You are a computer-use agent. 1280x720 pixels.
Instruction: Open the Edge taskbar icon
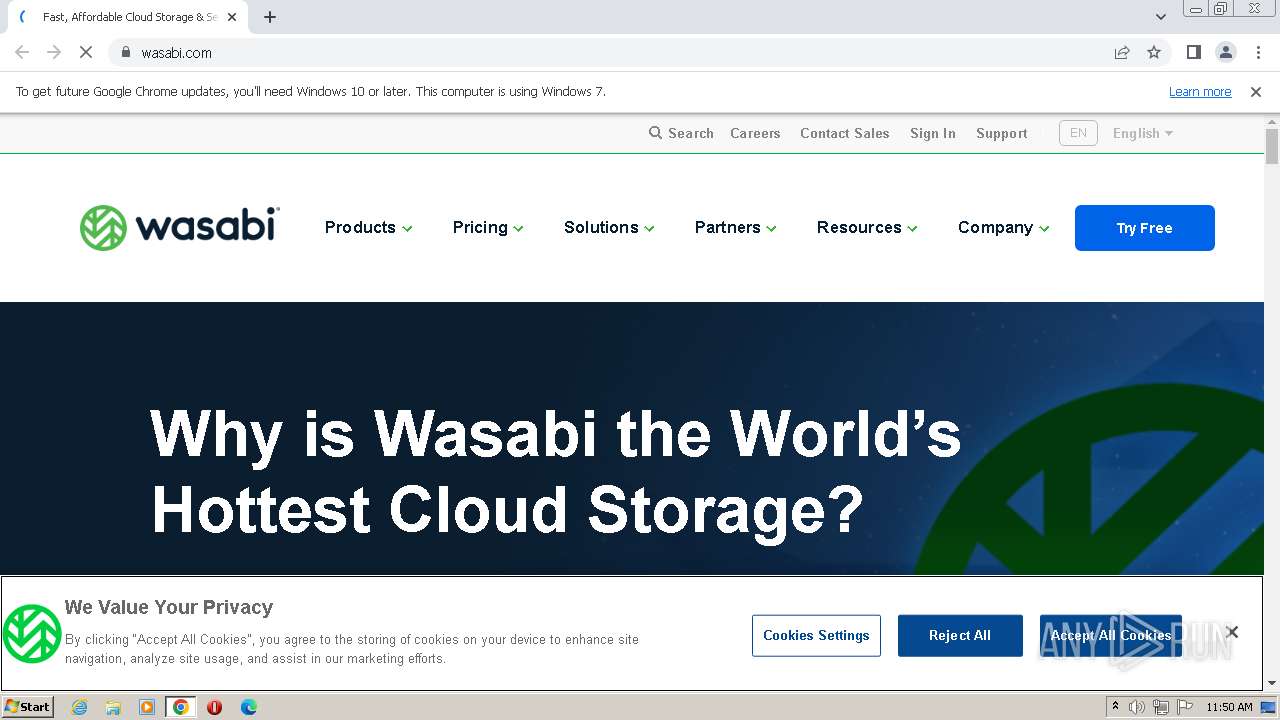pyautogui.click(x=249, y=707)
